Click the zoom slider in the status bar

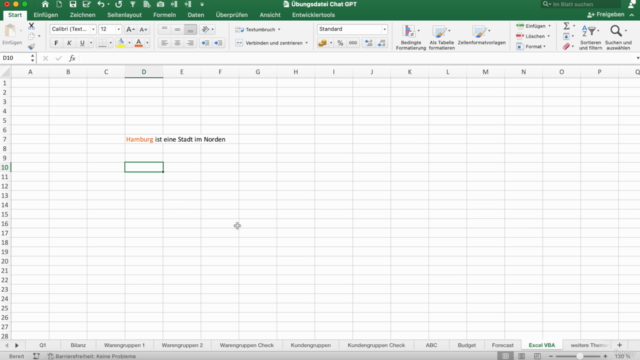pyautogui.click(x=579, y=356)
